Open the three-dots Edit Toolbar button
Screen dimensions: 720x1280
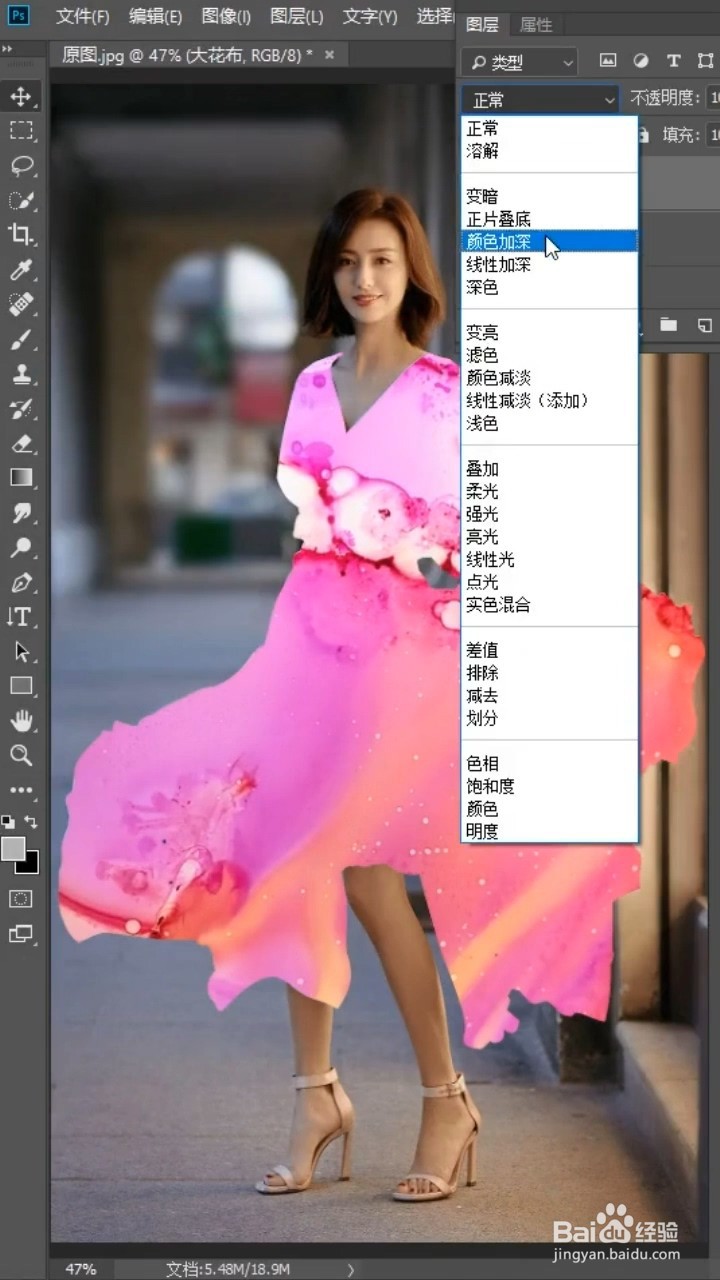click(x=21, y=790)
